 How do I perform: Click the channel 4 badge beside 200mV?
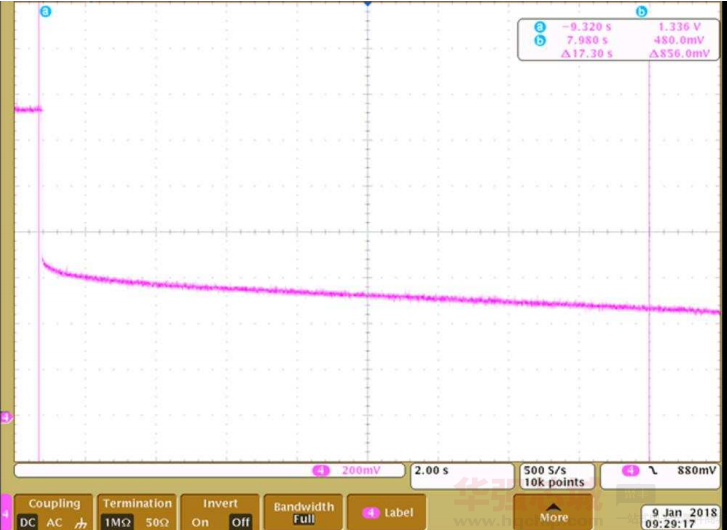(x=322, y=470)
